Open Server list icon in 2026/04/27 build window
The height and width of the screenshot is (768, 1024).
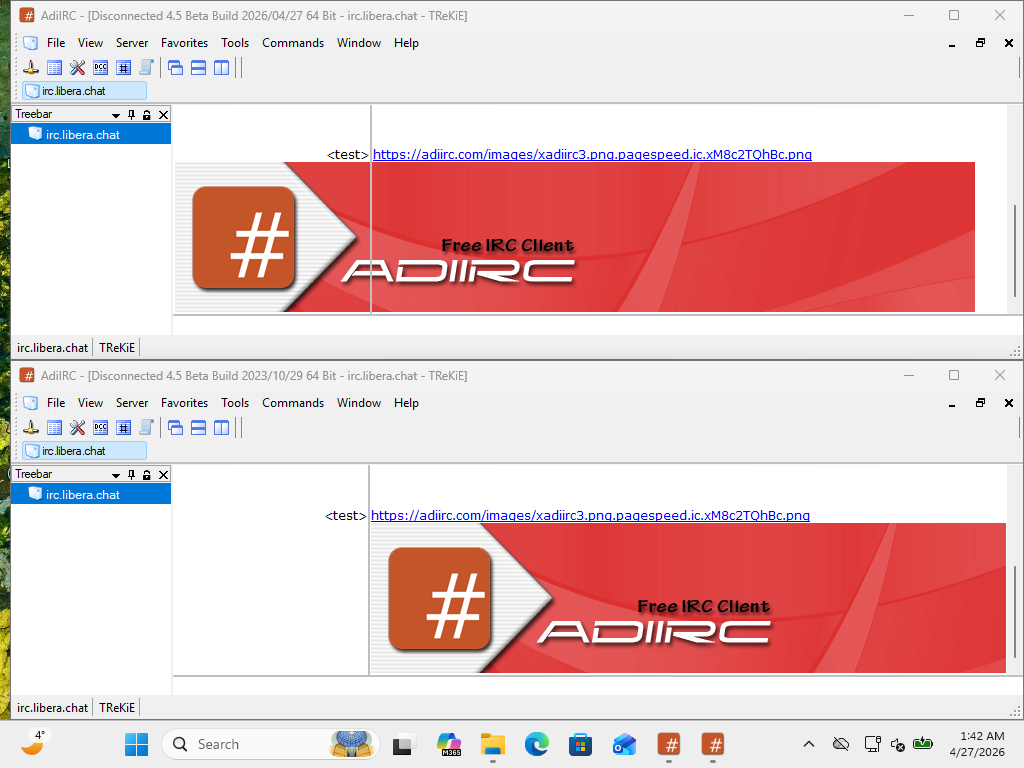(54, 67)
